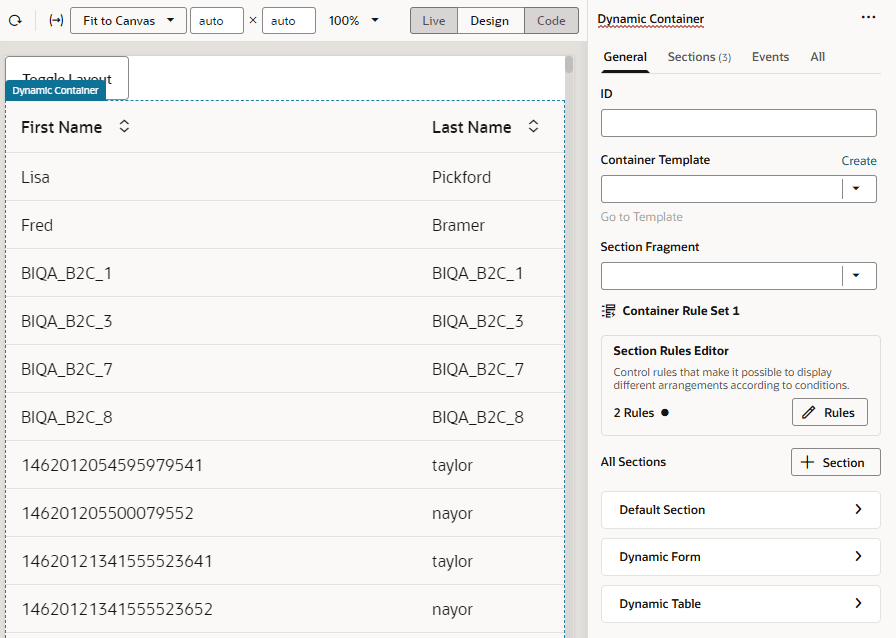
Task: Open the Fit to Canvas dropdown
Action: (128, 20)
